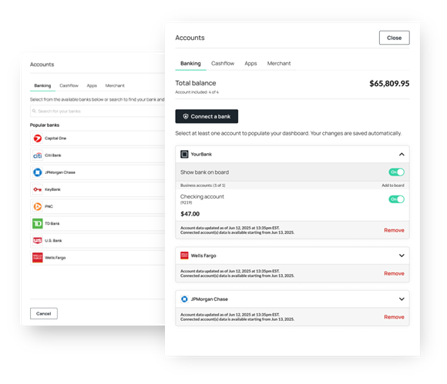The height and width of the screenshot is (384, 447).
Task: Toggle Show bank on board switch
Action: (396, 172)
